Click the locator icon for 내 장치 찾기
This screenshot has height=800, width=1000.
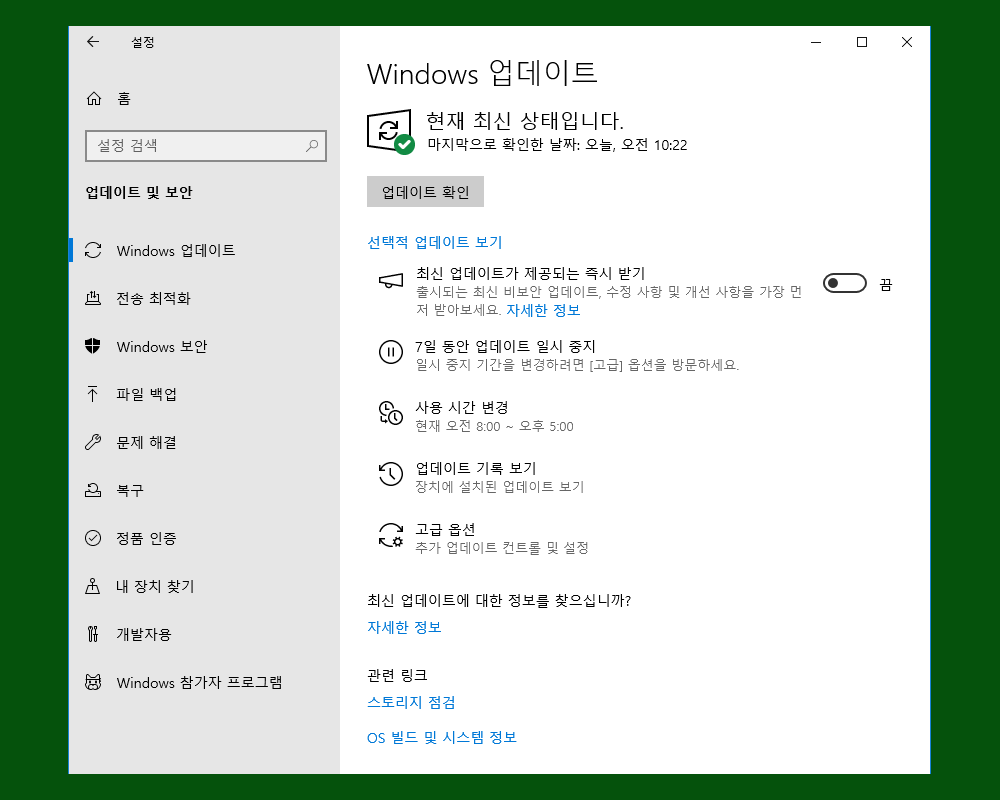pos(92,586)
